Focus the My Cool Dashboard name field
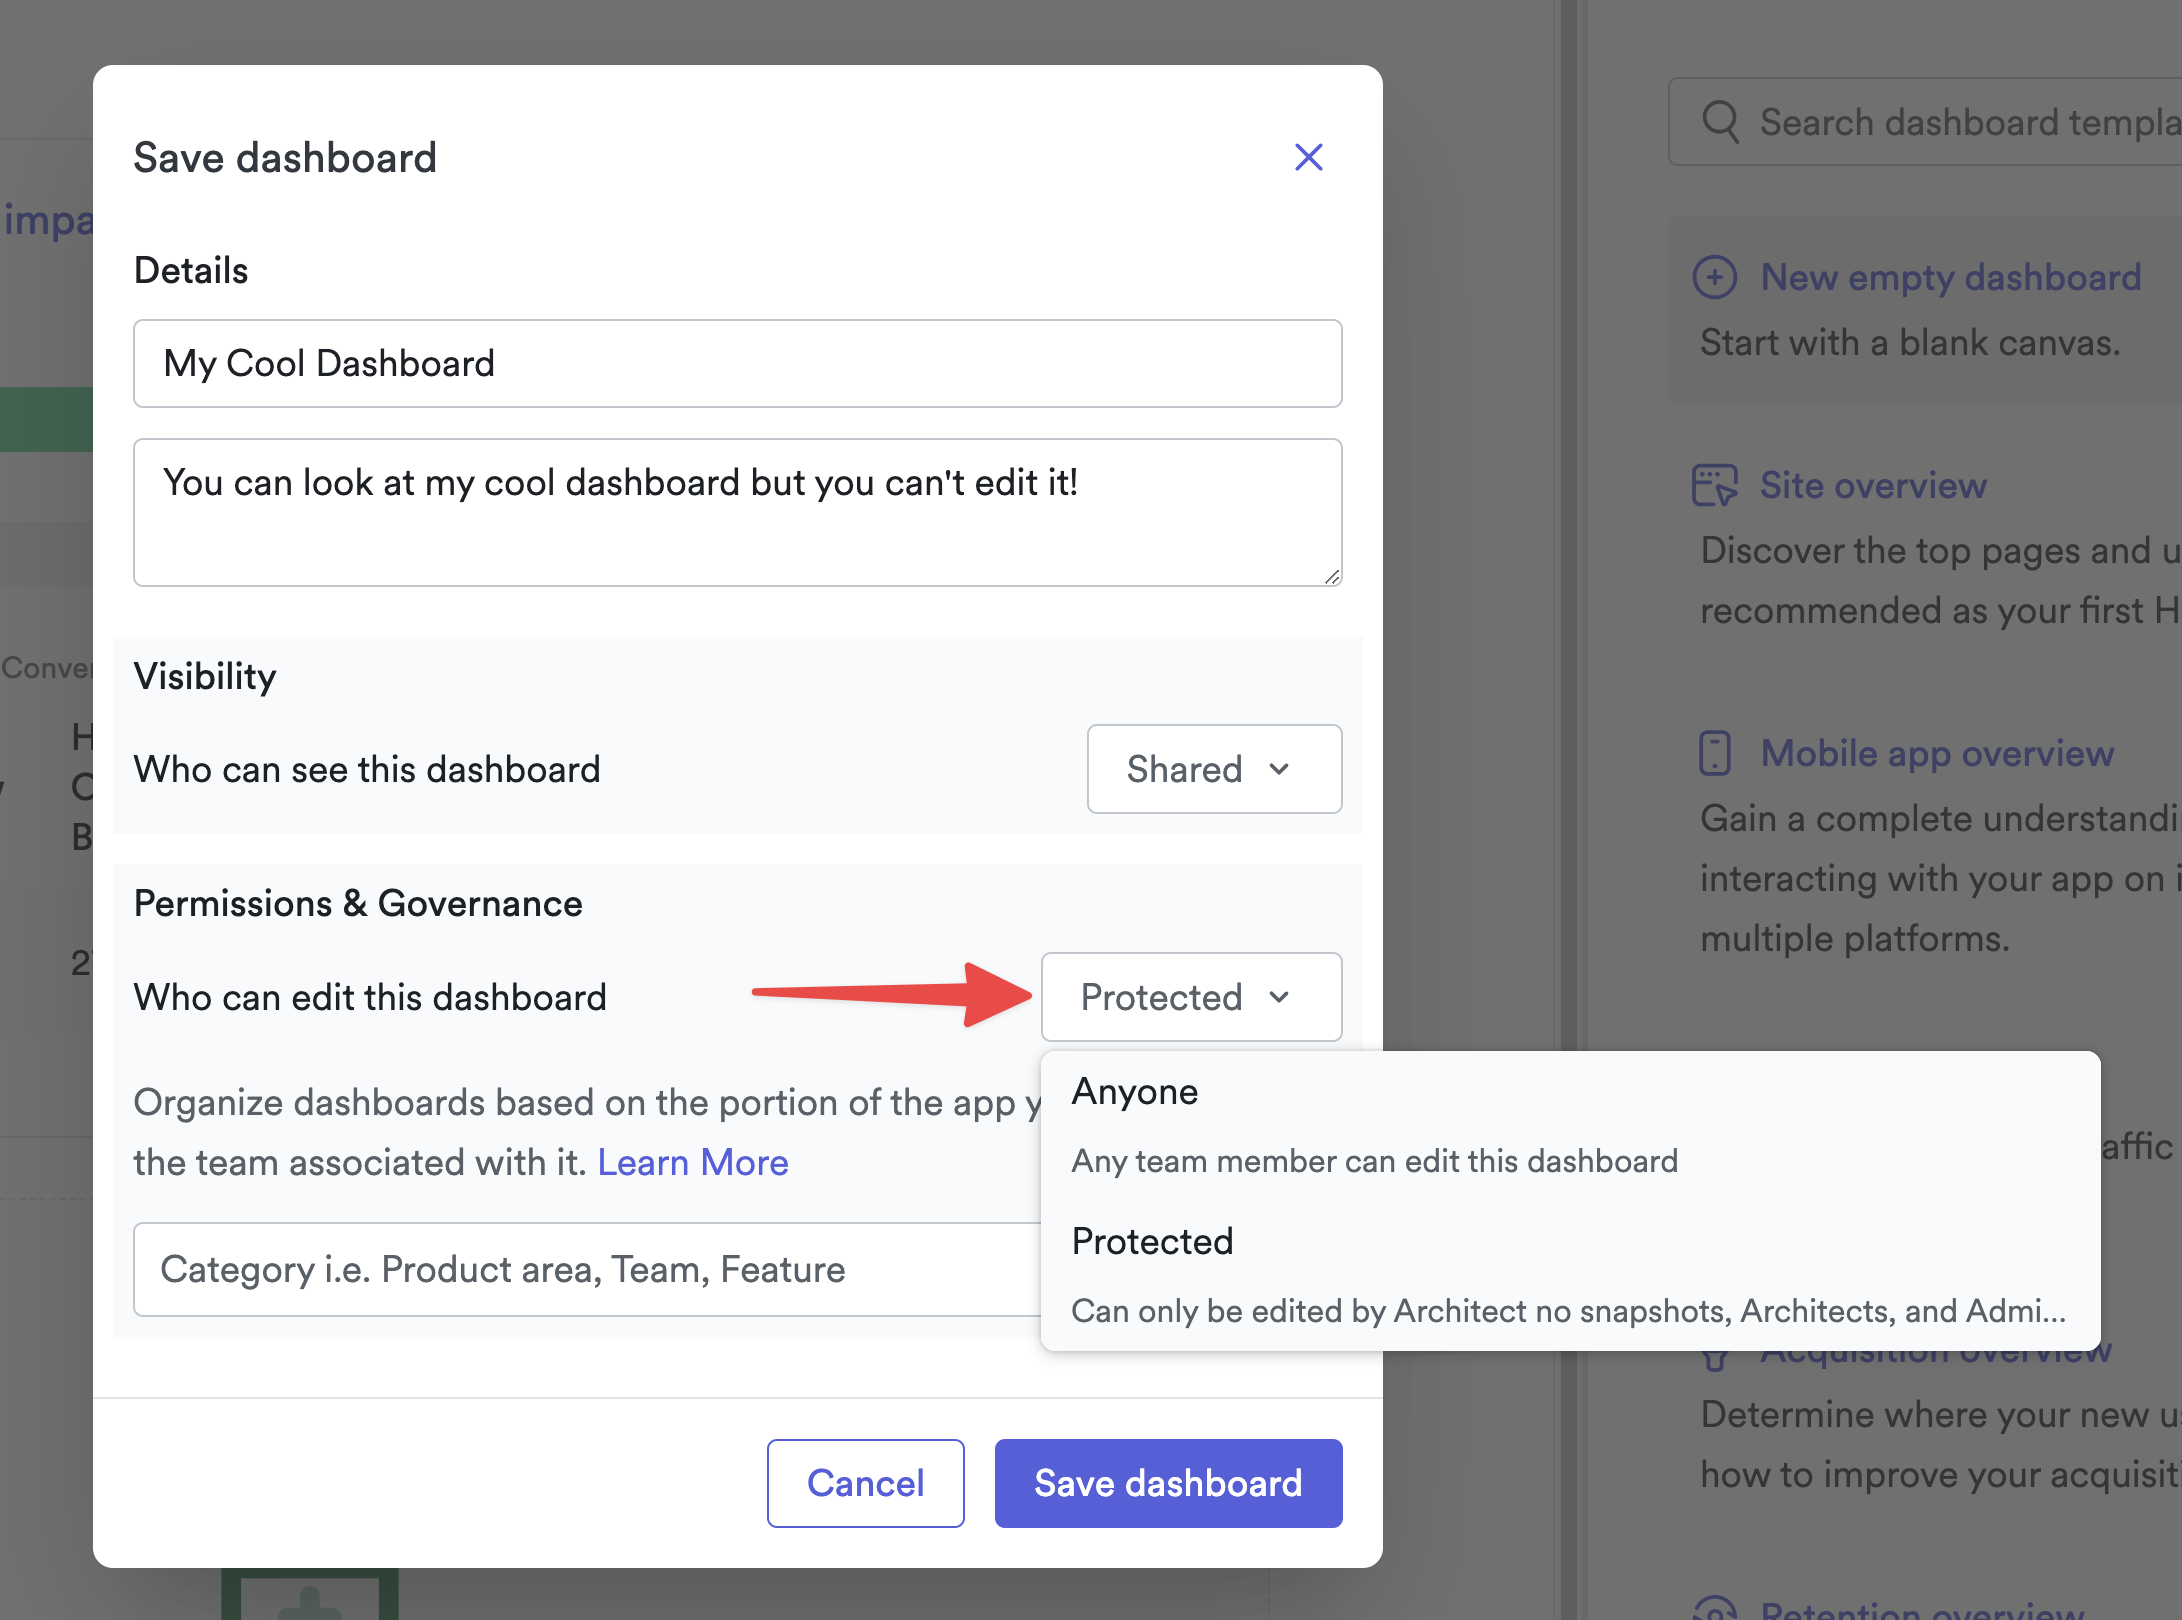Viewport: 2182px width, 1620px height. click(x=737, y=363)
